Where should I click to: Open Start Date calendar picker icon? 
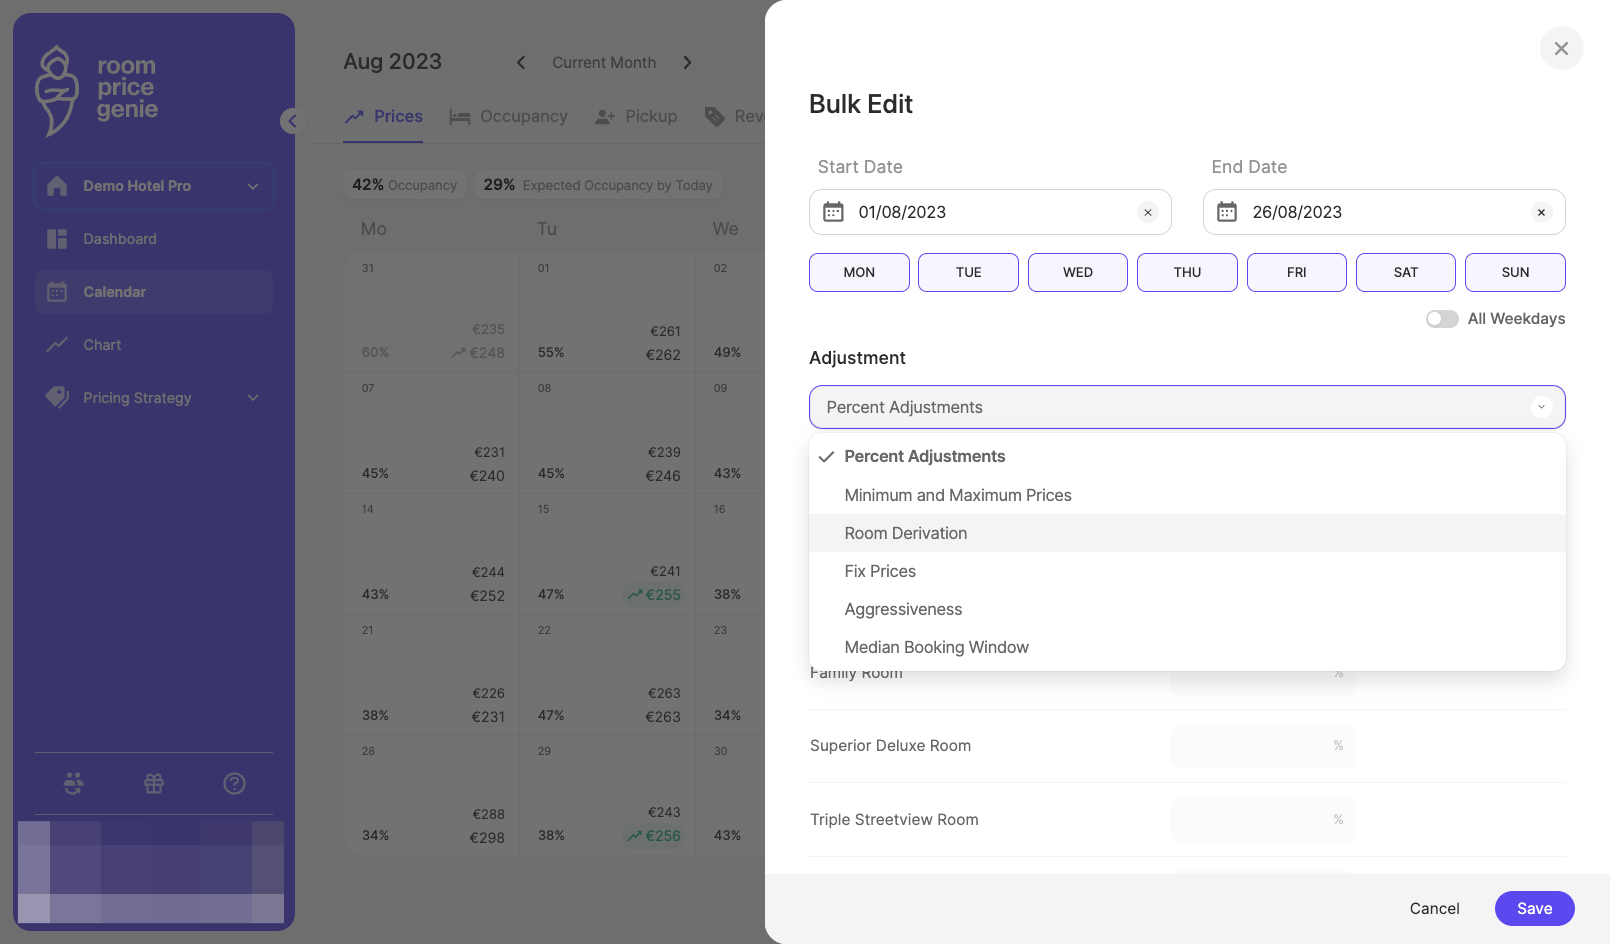click(x=833, y=212)
